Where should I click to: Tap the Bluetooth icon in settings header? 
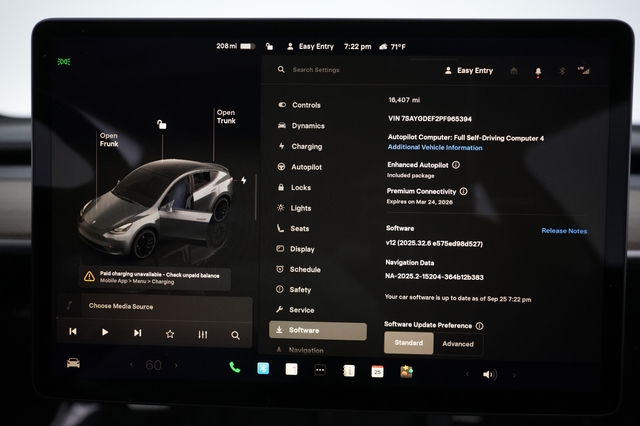(562, 71)
